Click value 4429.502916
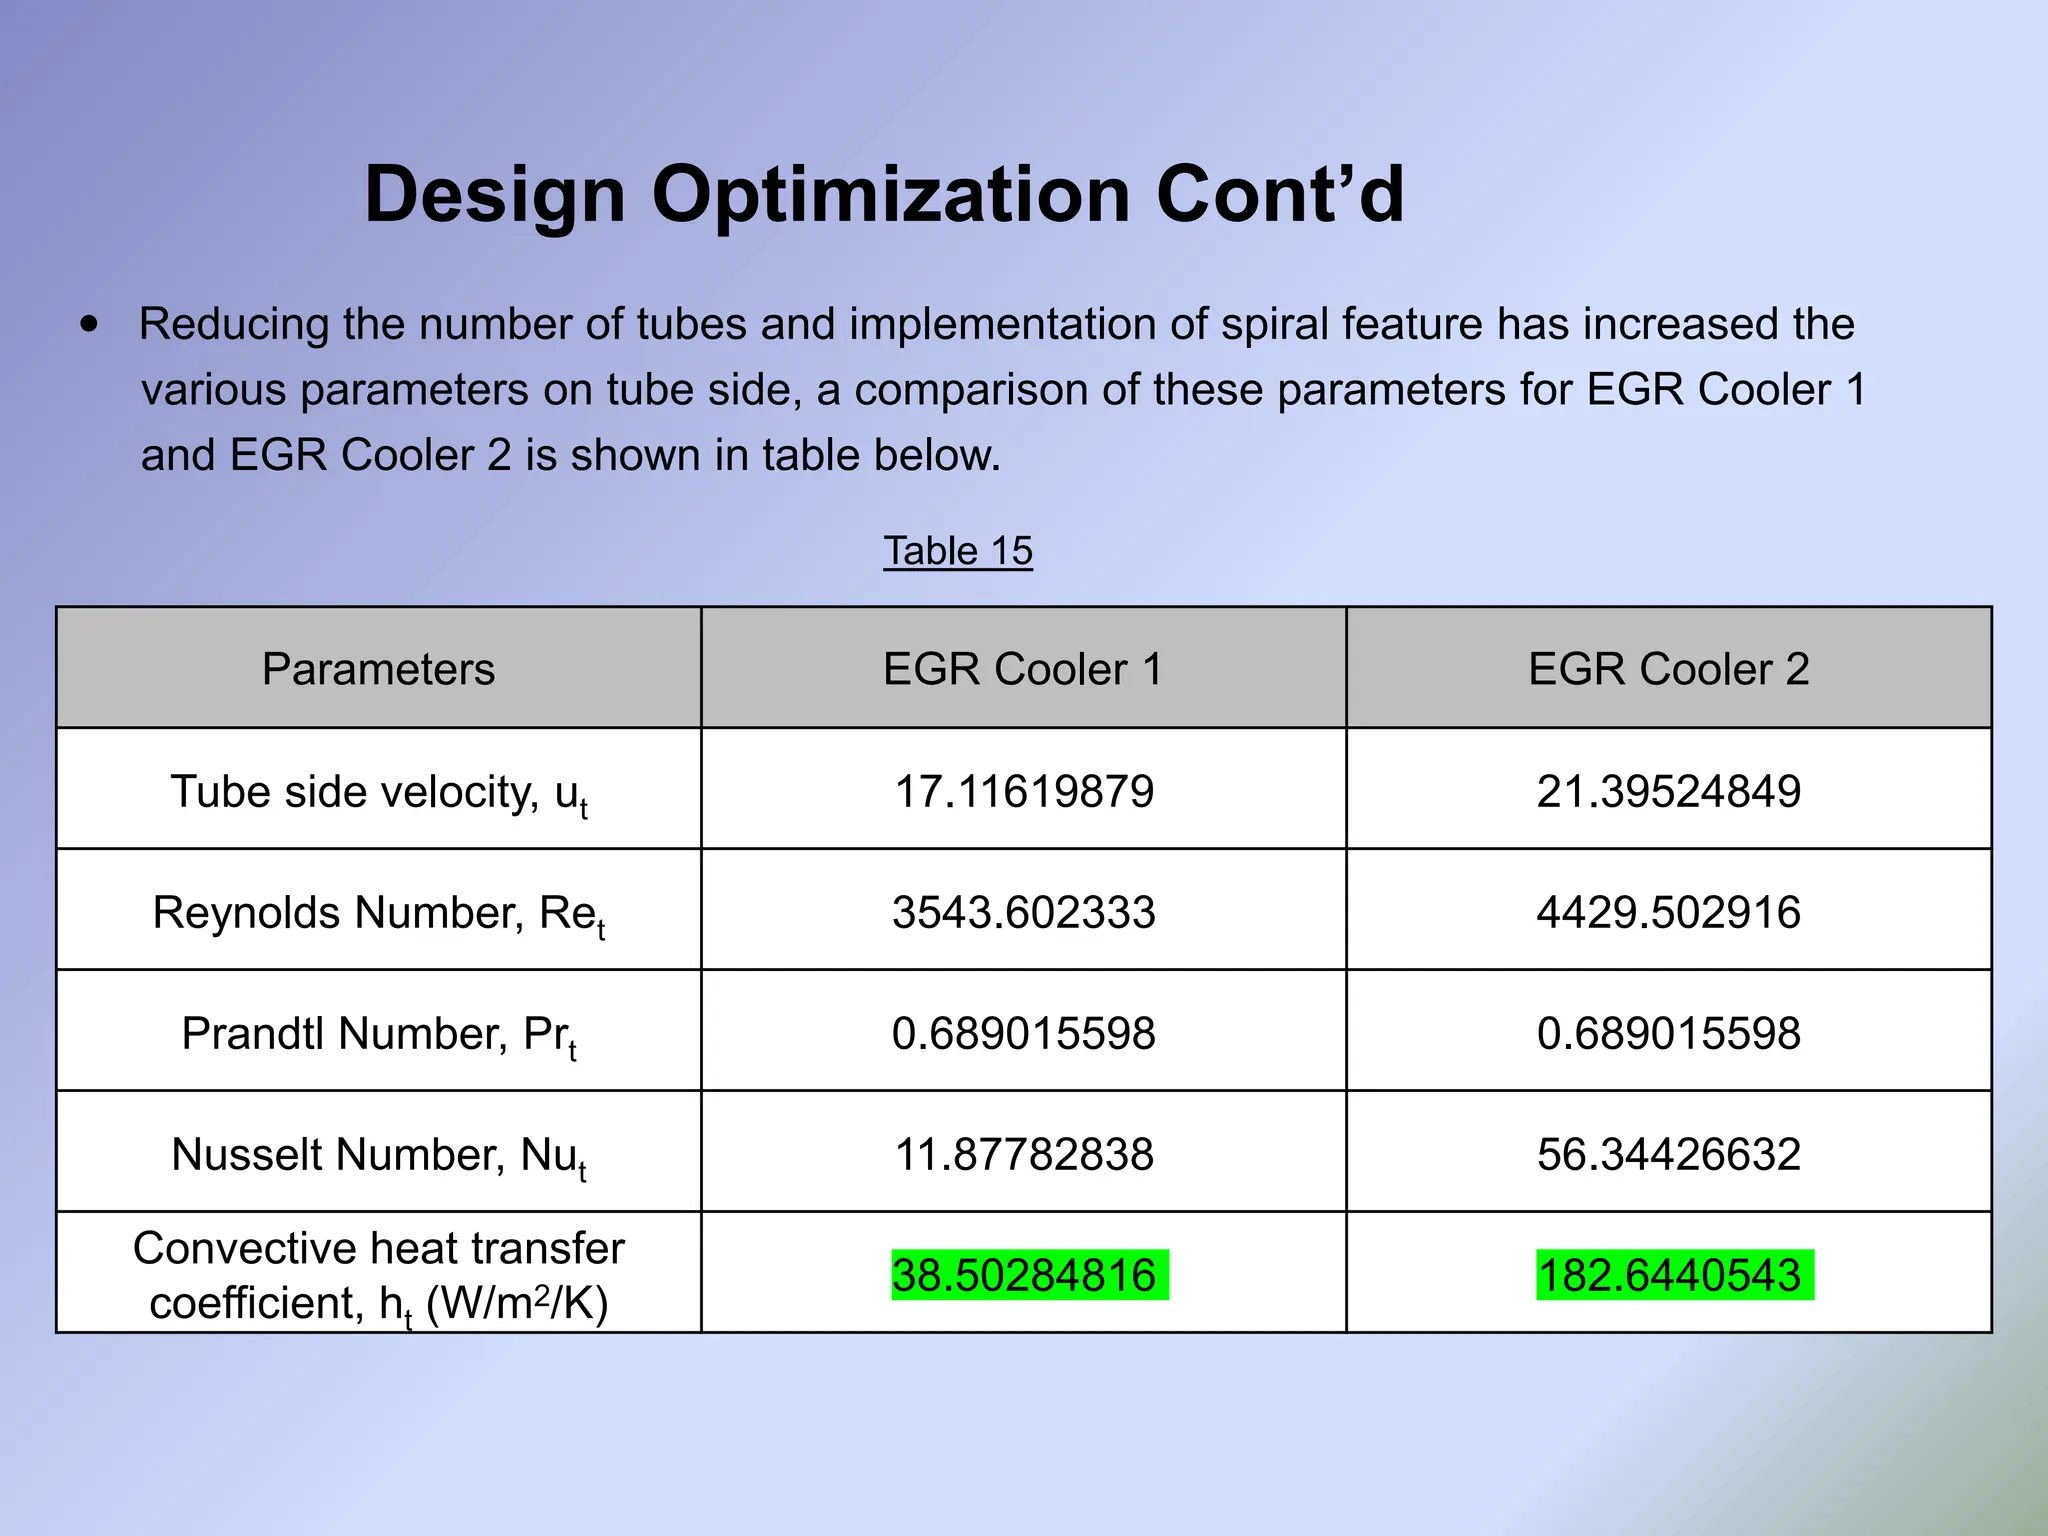Screen dimensions: 2048x1536 pyautogui.click(x=1669, y=912)
